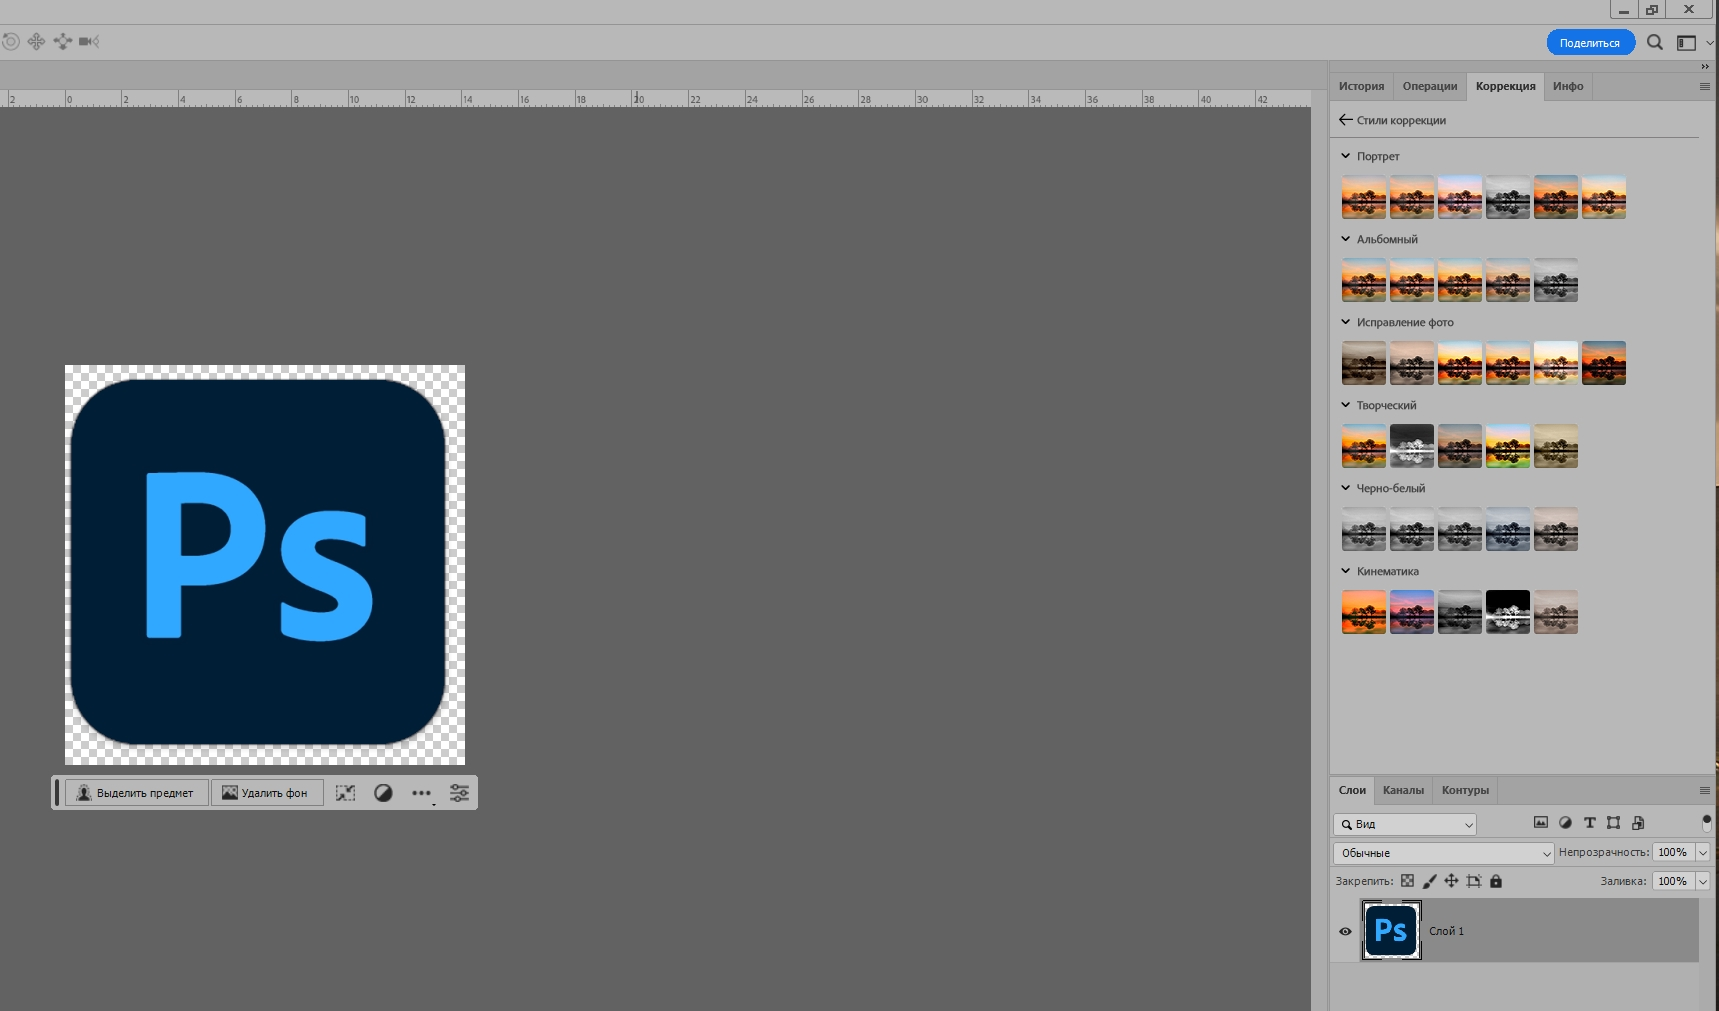Apply the grayscale preset in Портрет group

click(x=1508, y=198)
